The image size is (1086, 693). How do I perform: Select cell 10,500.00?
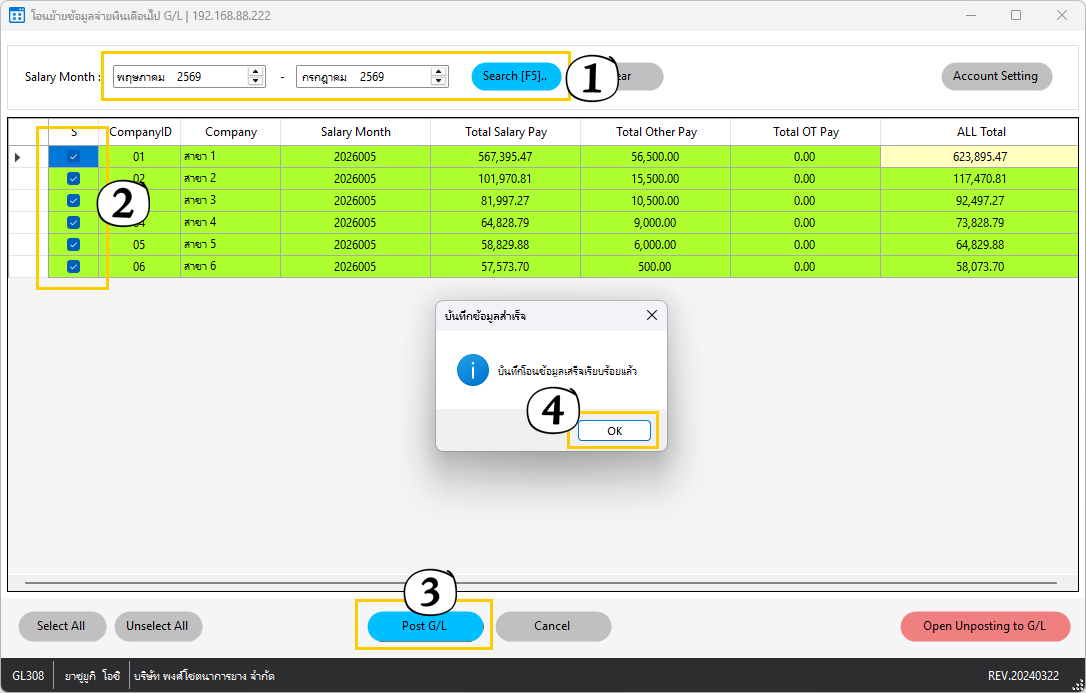click(656, 201)
